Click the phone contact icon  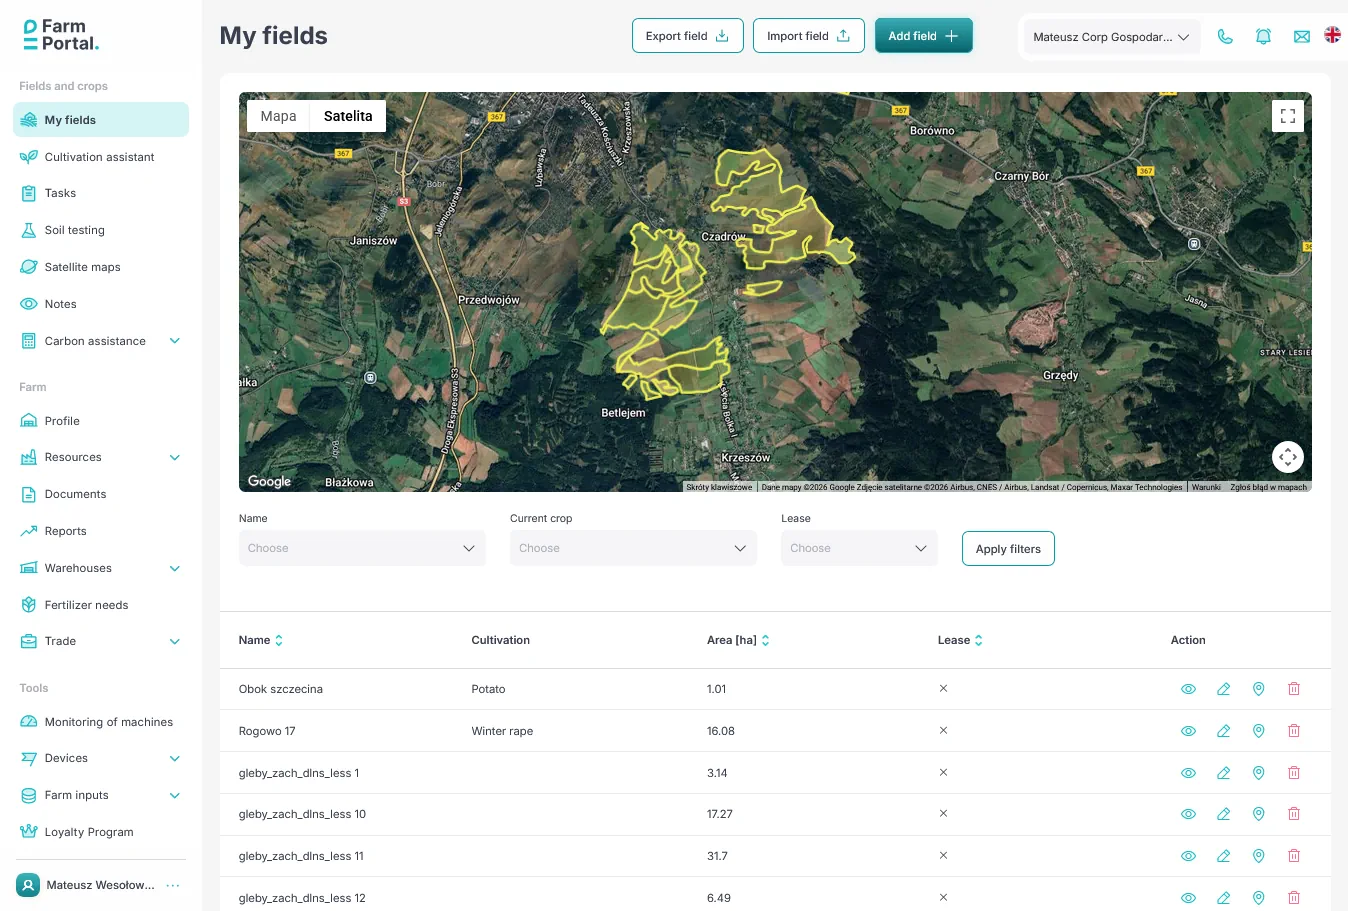(1225, 35)
